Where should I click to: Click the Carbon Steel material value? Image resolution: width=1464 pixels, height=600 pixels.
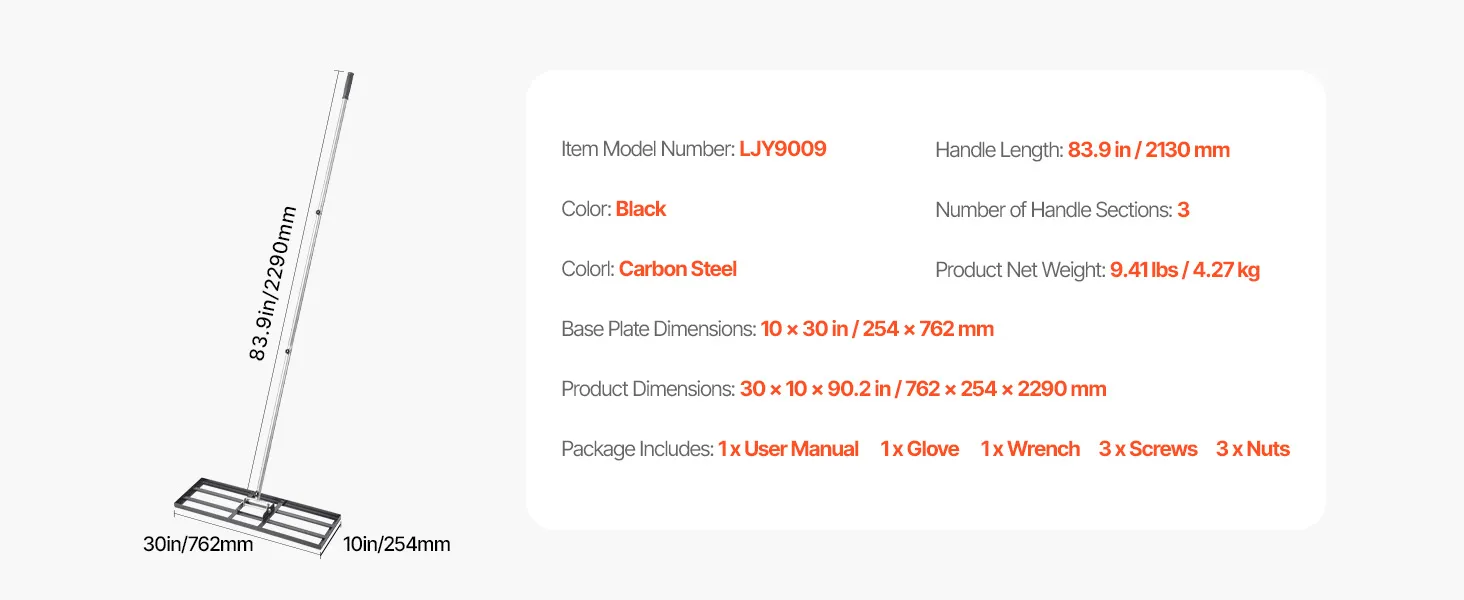(678, 269)
